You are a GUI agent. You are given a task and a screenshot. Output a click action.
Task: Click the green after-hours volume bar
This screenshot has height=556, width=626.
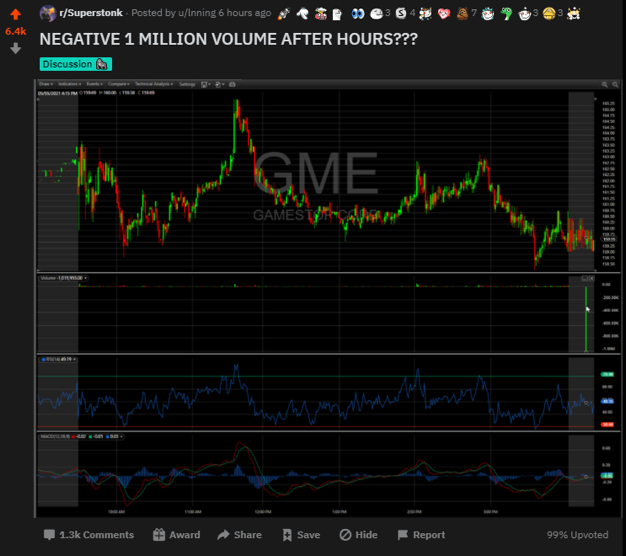point(586,319)
